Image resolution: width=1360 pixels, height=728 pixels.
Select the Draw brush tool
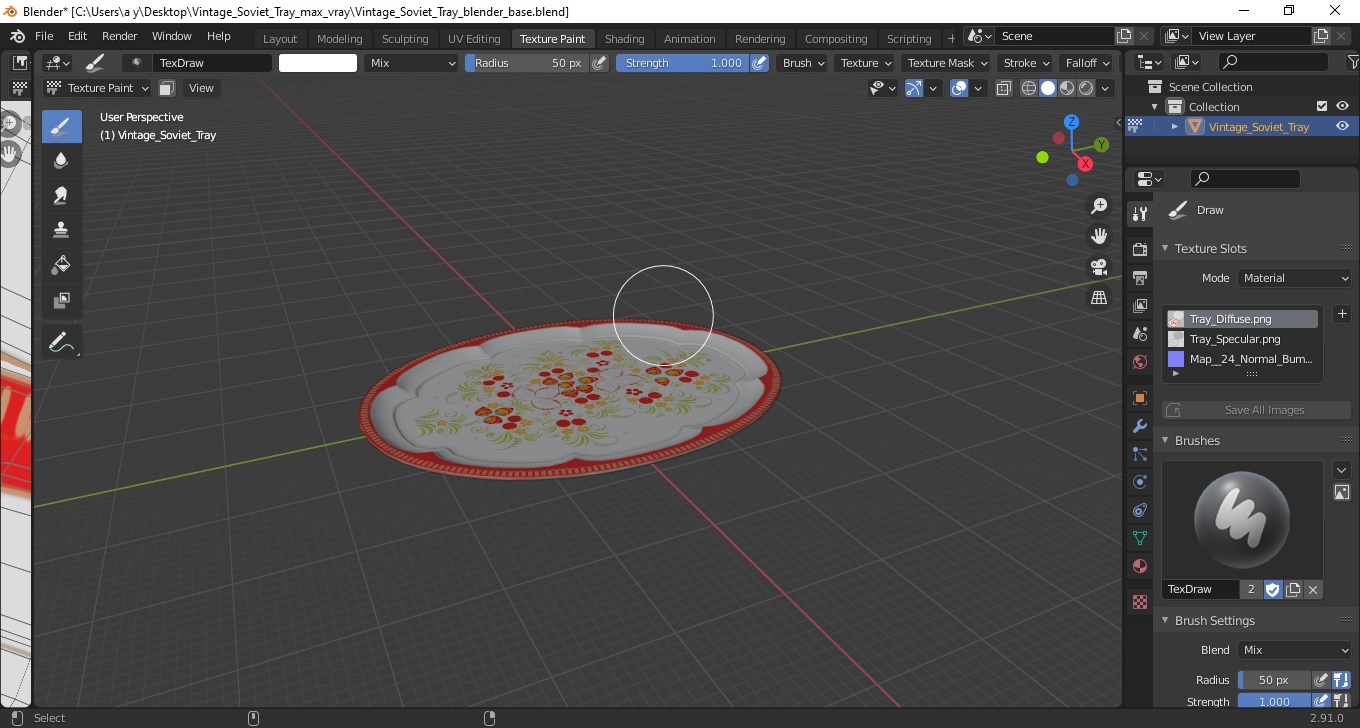click(x=61, y=127)
